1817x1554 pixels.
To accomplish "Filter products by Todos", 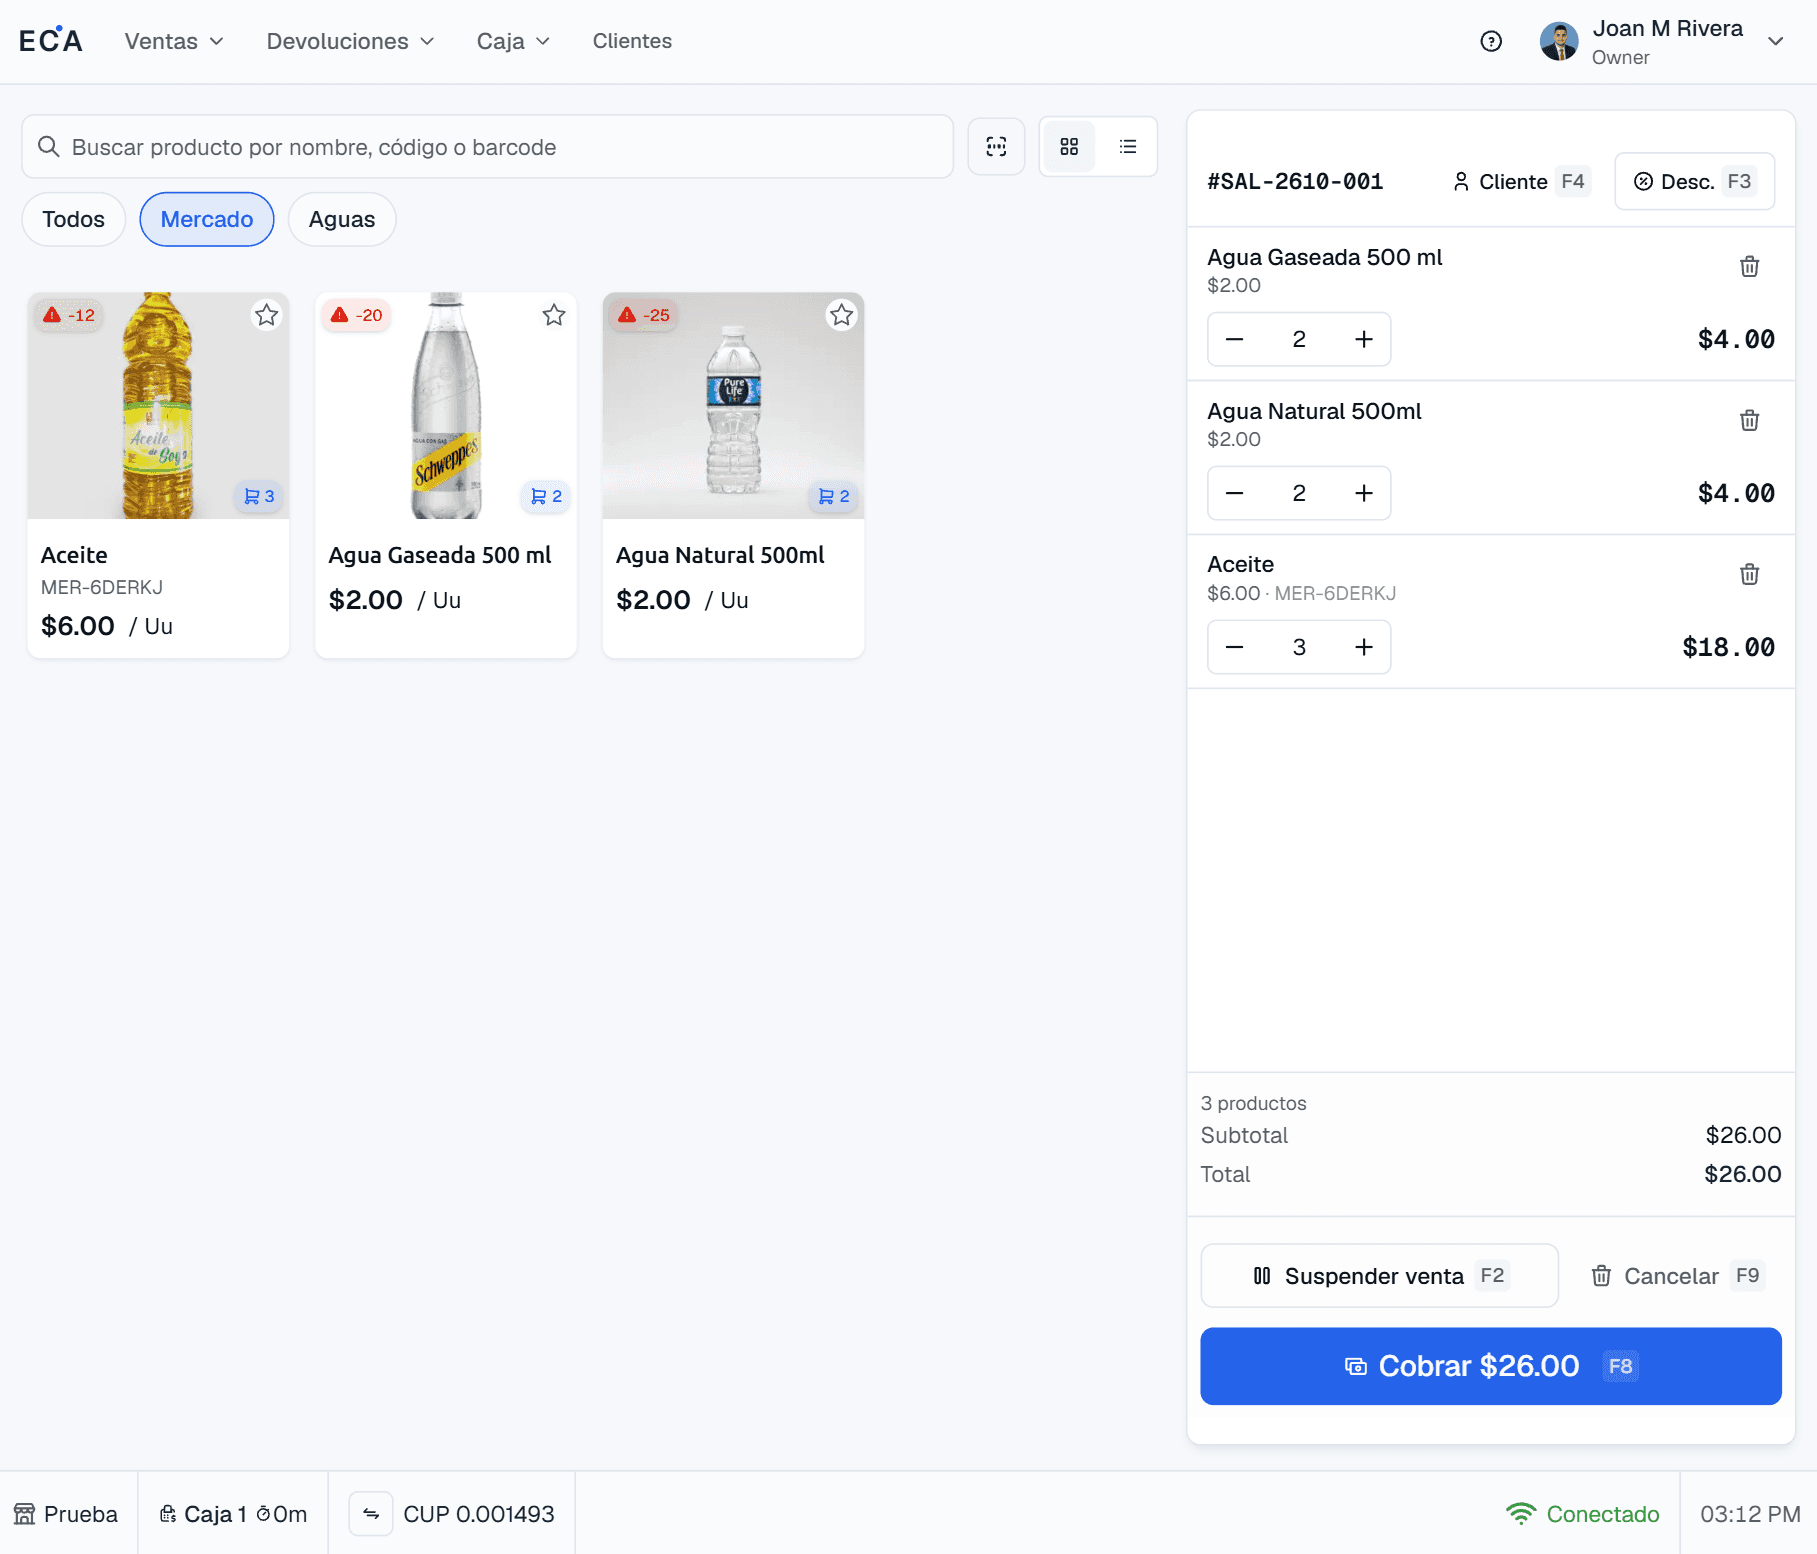I will pyautogui.click(x=74, y=220).
